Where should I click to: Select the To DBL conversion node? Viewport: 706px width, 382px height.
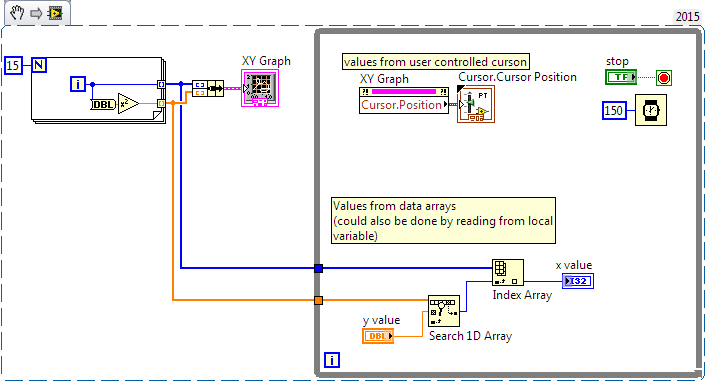coord(103,105)
